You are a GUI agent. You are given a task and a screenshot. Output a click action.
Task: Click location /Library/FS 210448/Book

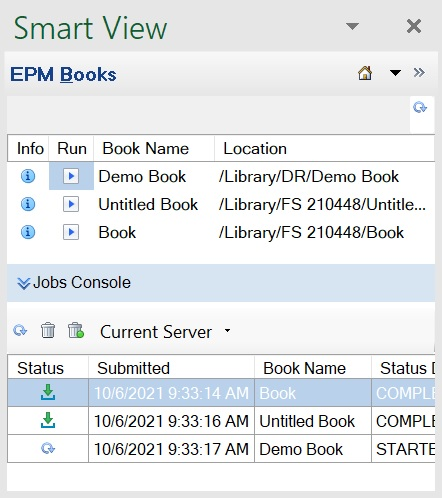[311, 232]
